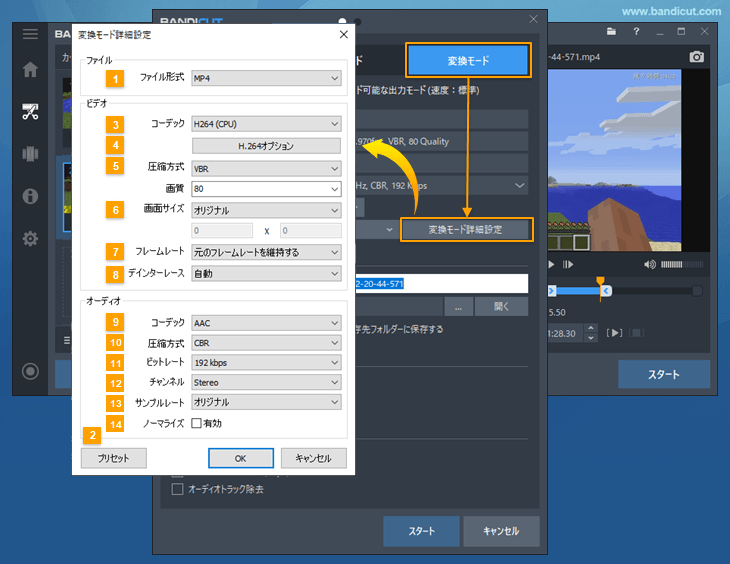730x564 pixels.
Task: Open Settings gear in sidebar
Action: pyautogui.click(x=30, y=238)
